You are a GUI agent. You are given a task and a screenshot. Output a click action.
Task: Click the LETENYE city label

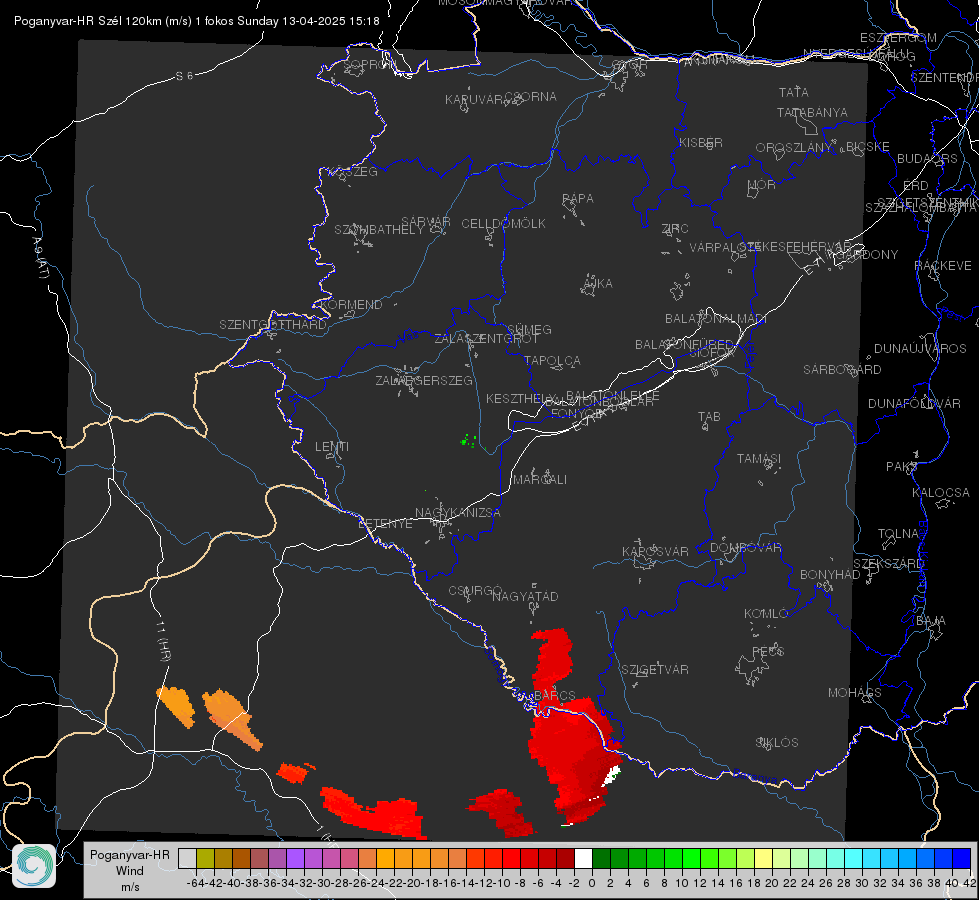(x=385, y=524)
